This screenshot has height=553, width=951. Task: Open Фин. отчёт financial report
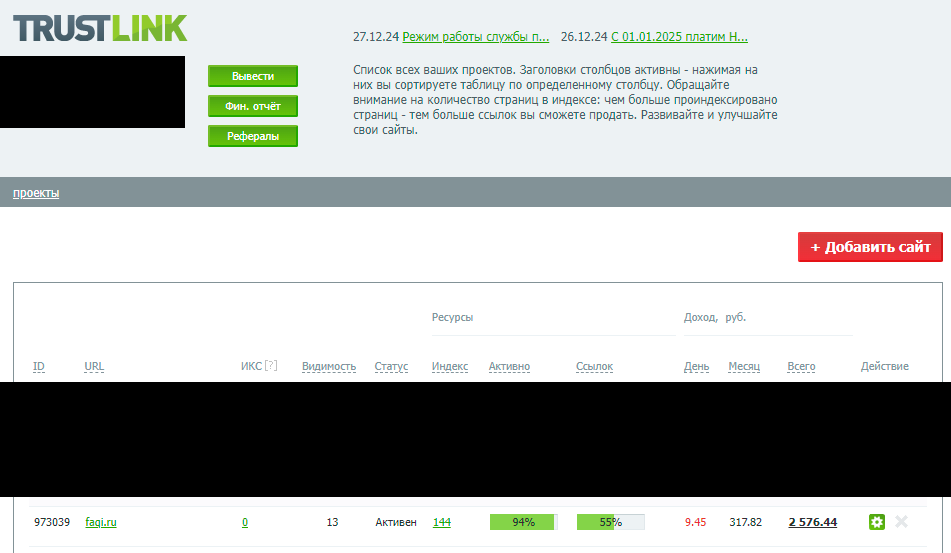(x=253, y=106)
